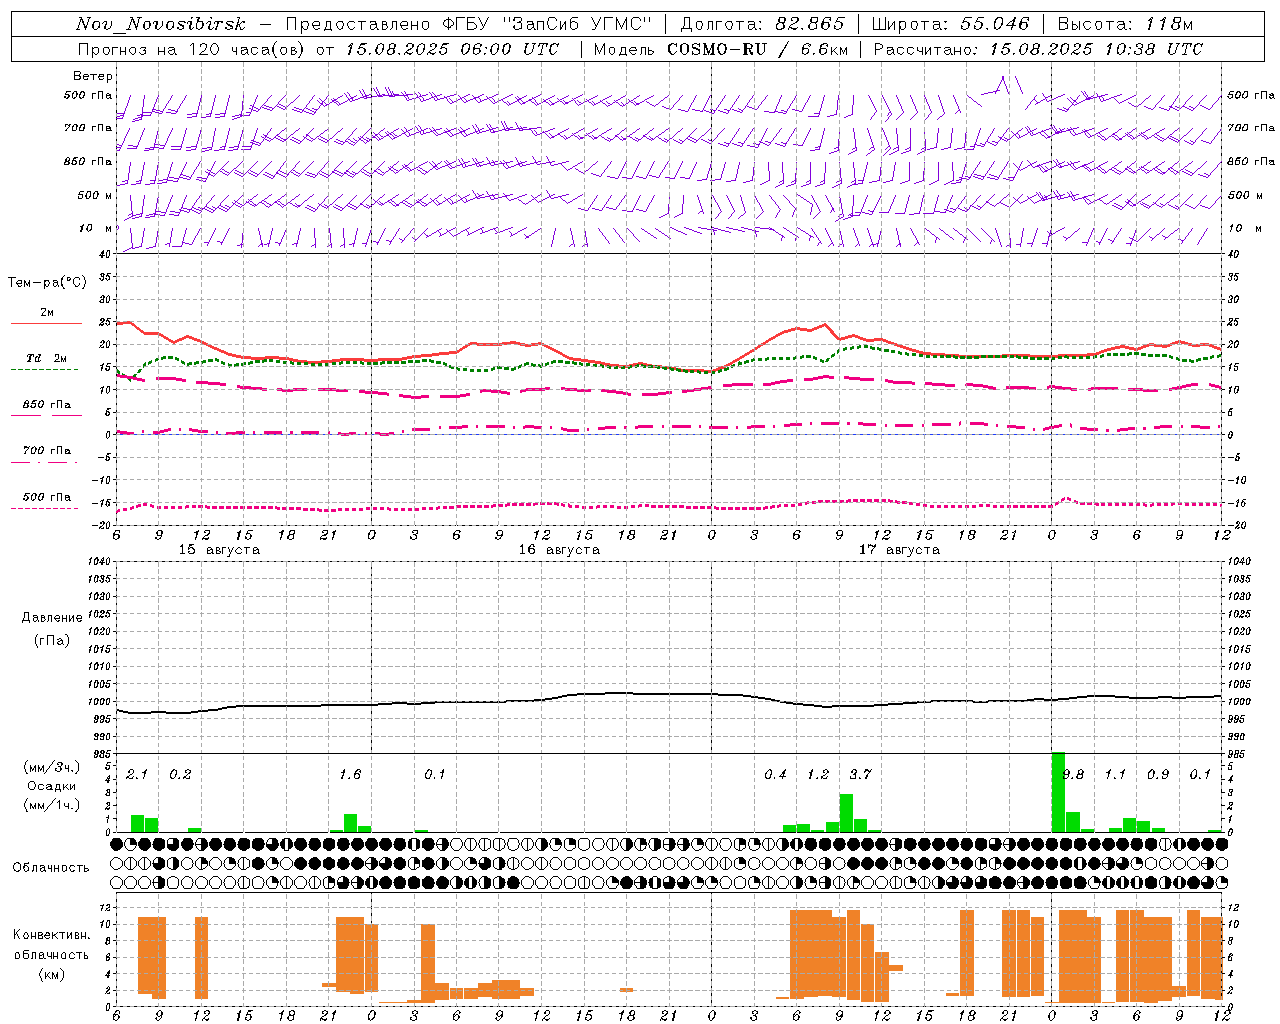Screen dimensions: 1280x1024
Task: Select the 'Широта: 55.046' header value
Action: (950, 24)
